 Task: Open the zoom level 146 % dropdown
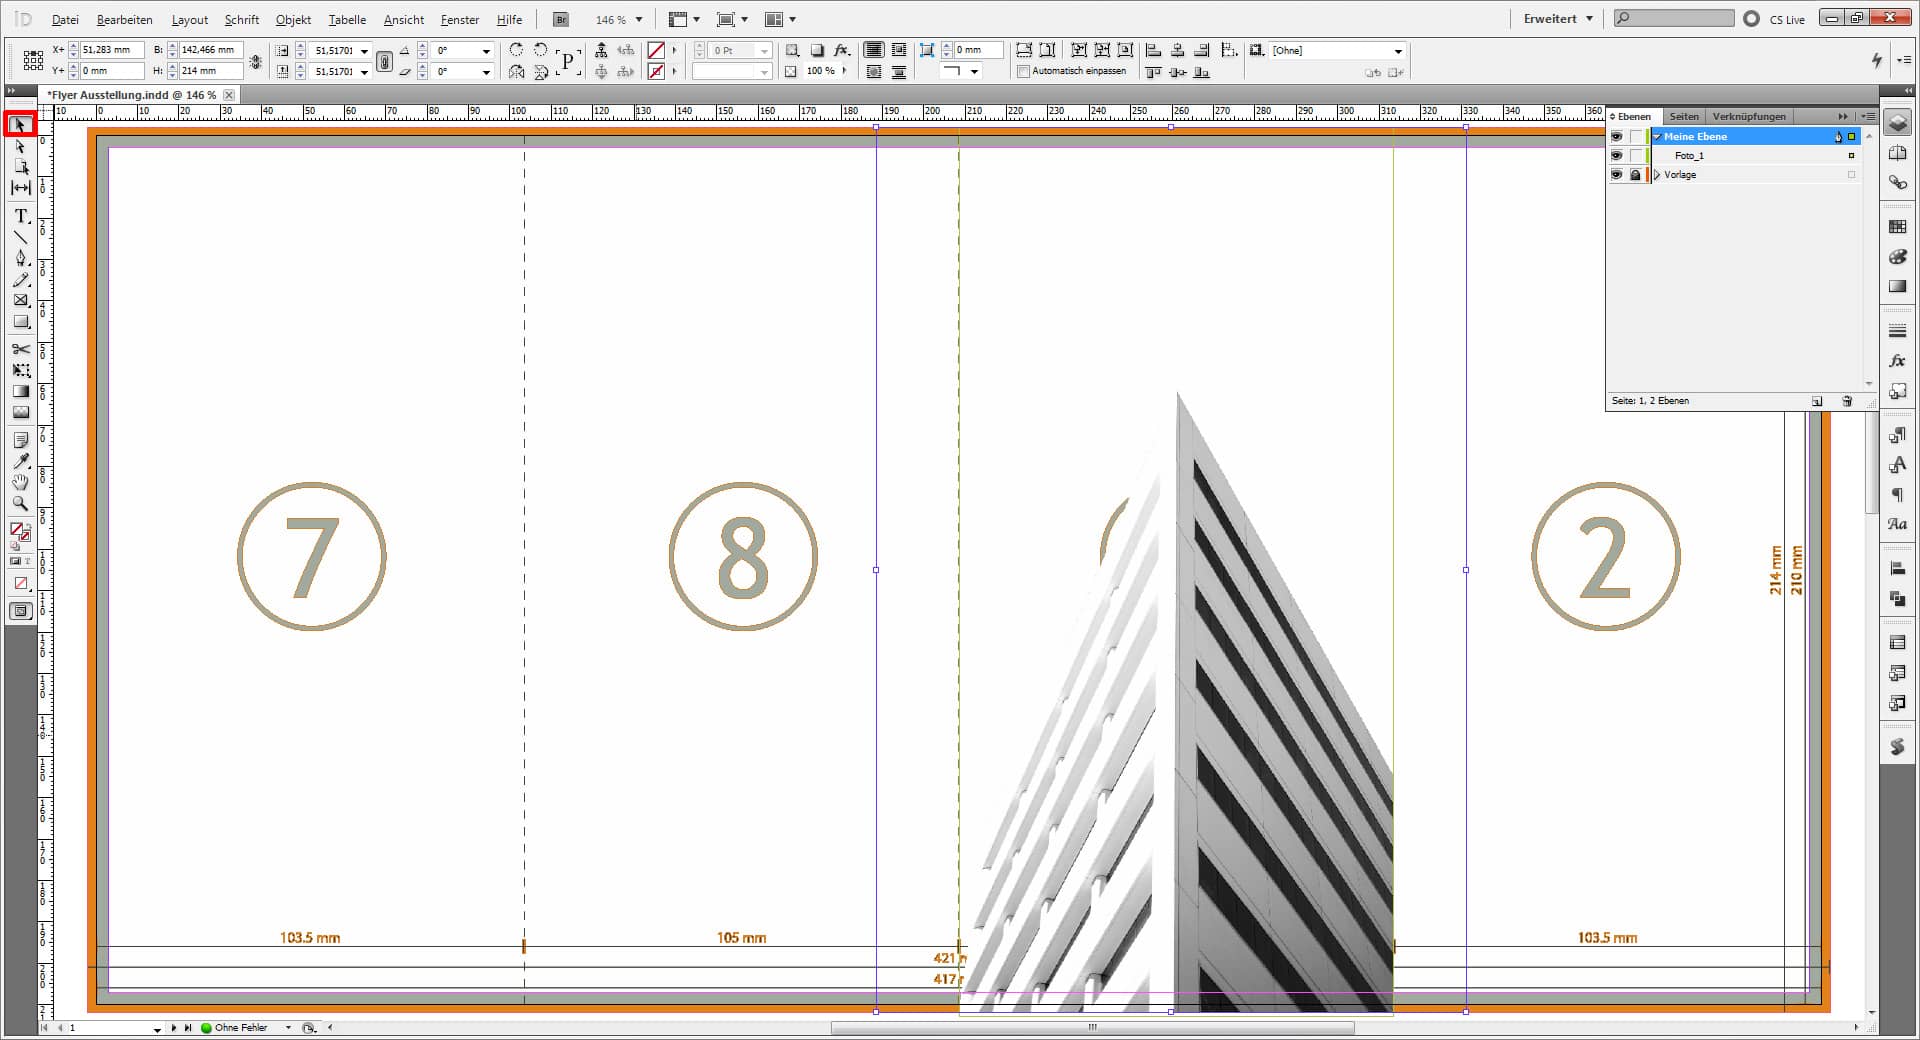coord(639,20)
